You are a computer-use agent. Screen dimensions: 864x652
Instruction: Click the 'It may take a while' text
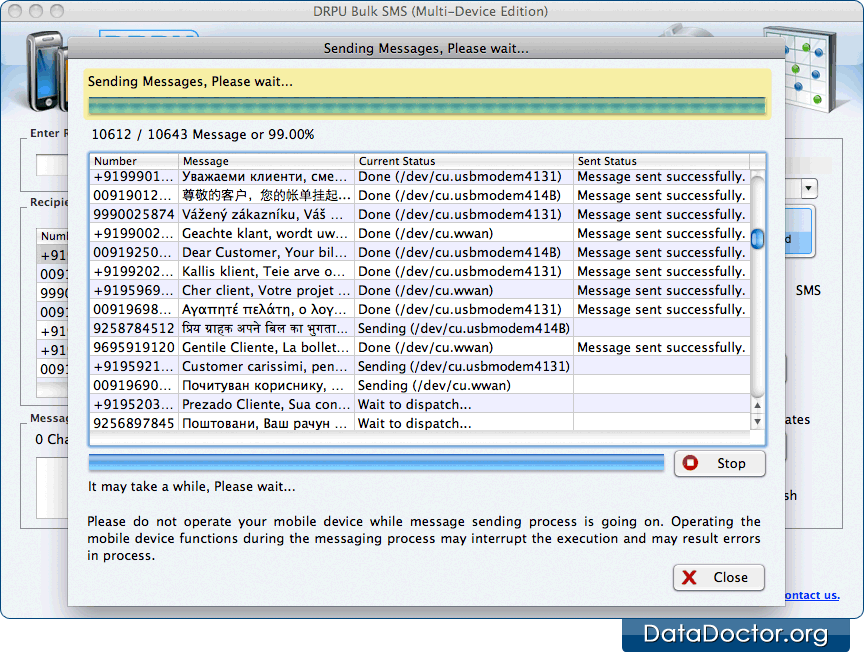tap(191, 487)
